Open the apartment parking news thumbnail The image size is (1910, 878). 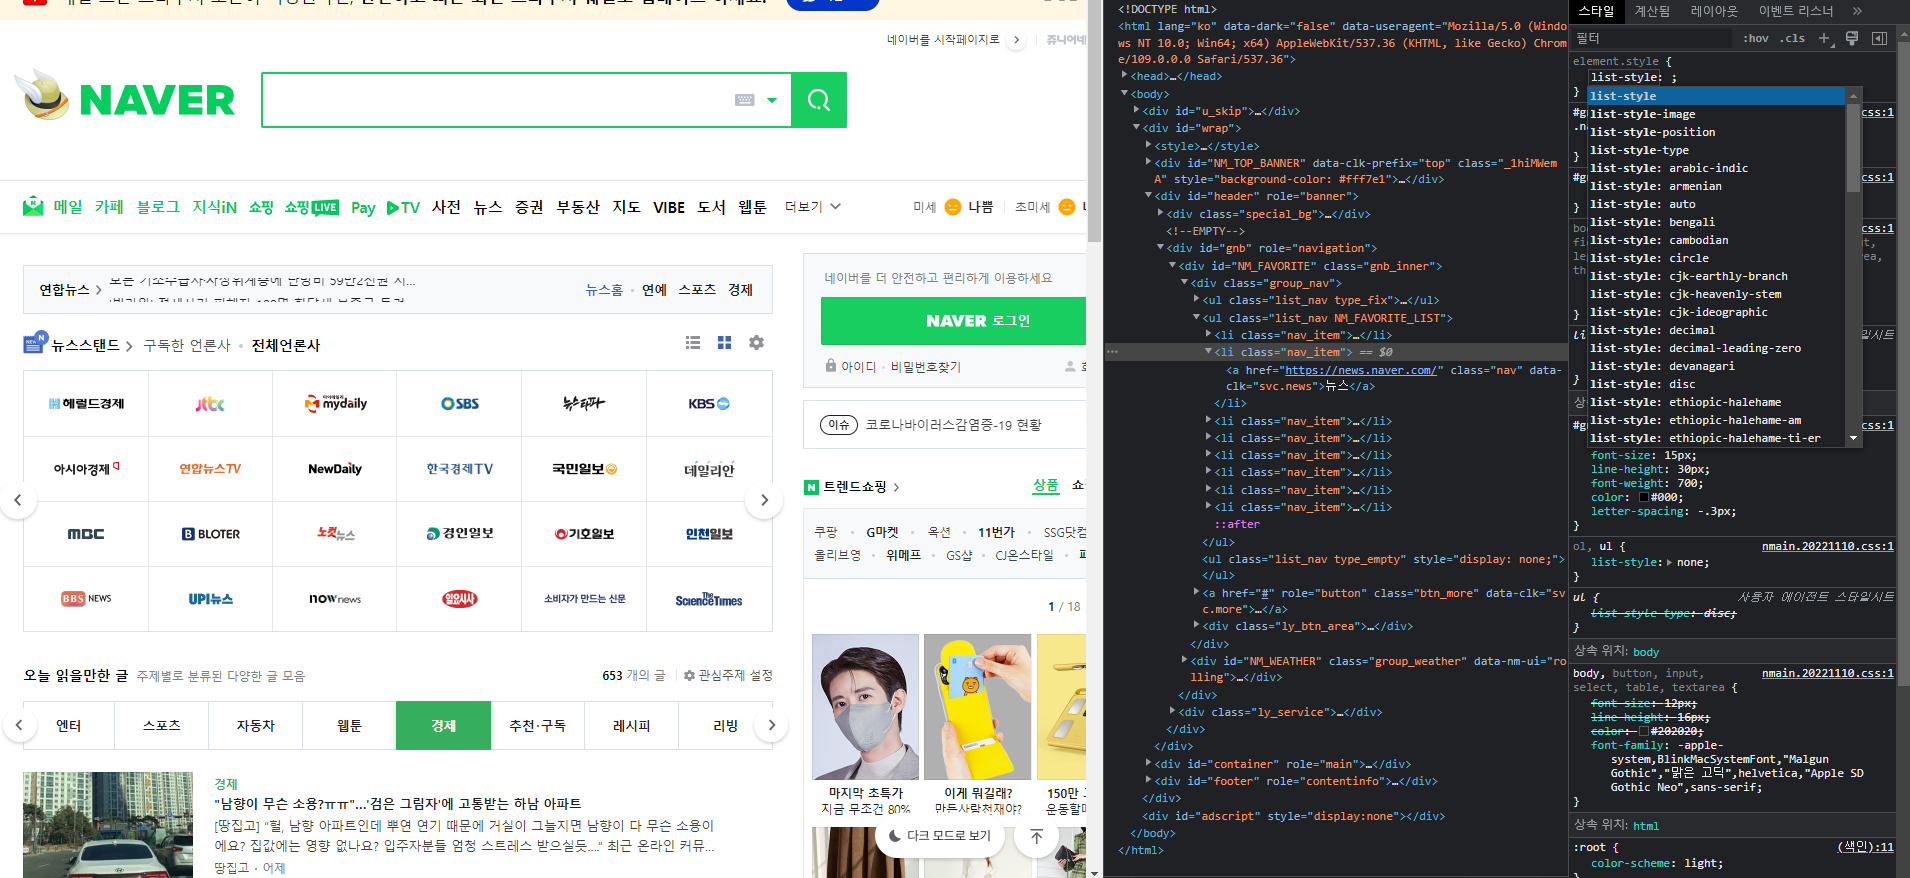click(x=108, y=825)
